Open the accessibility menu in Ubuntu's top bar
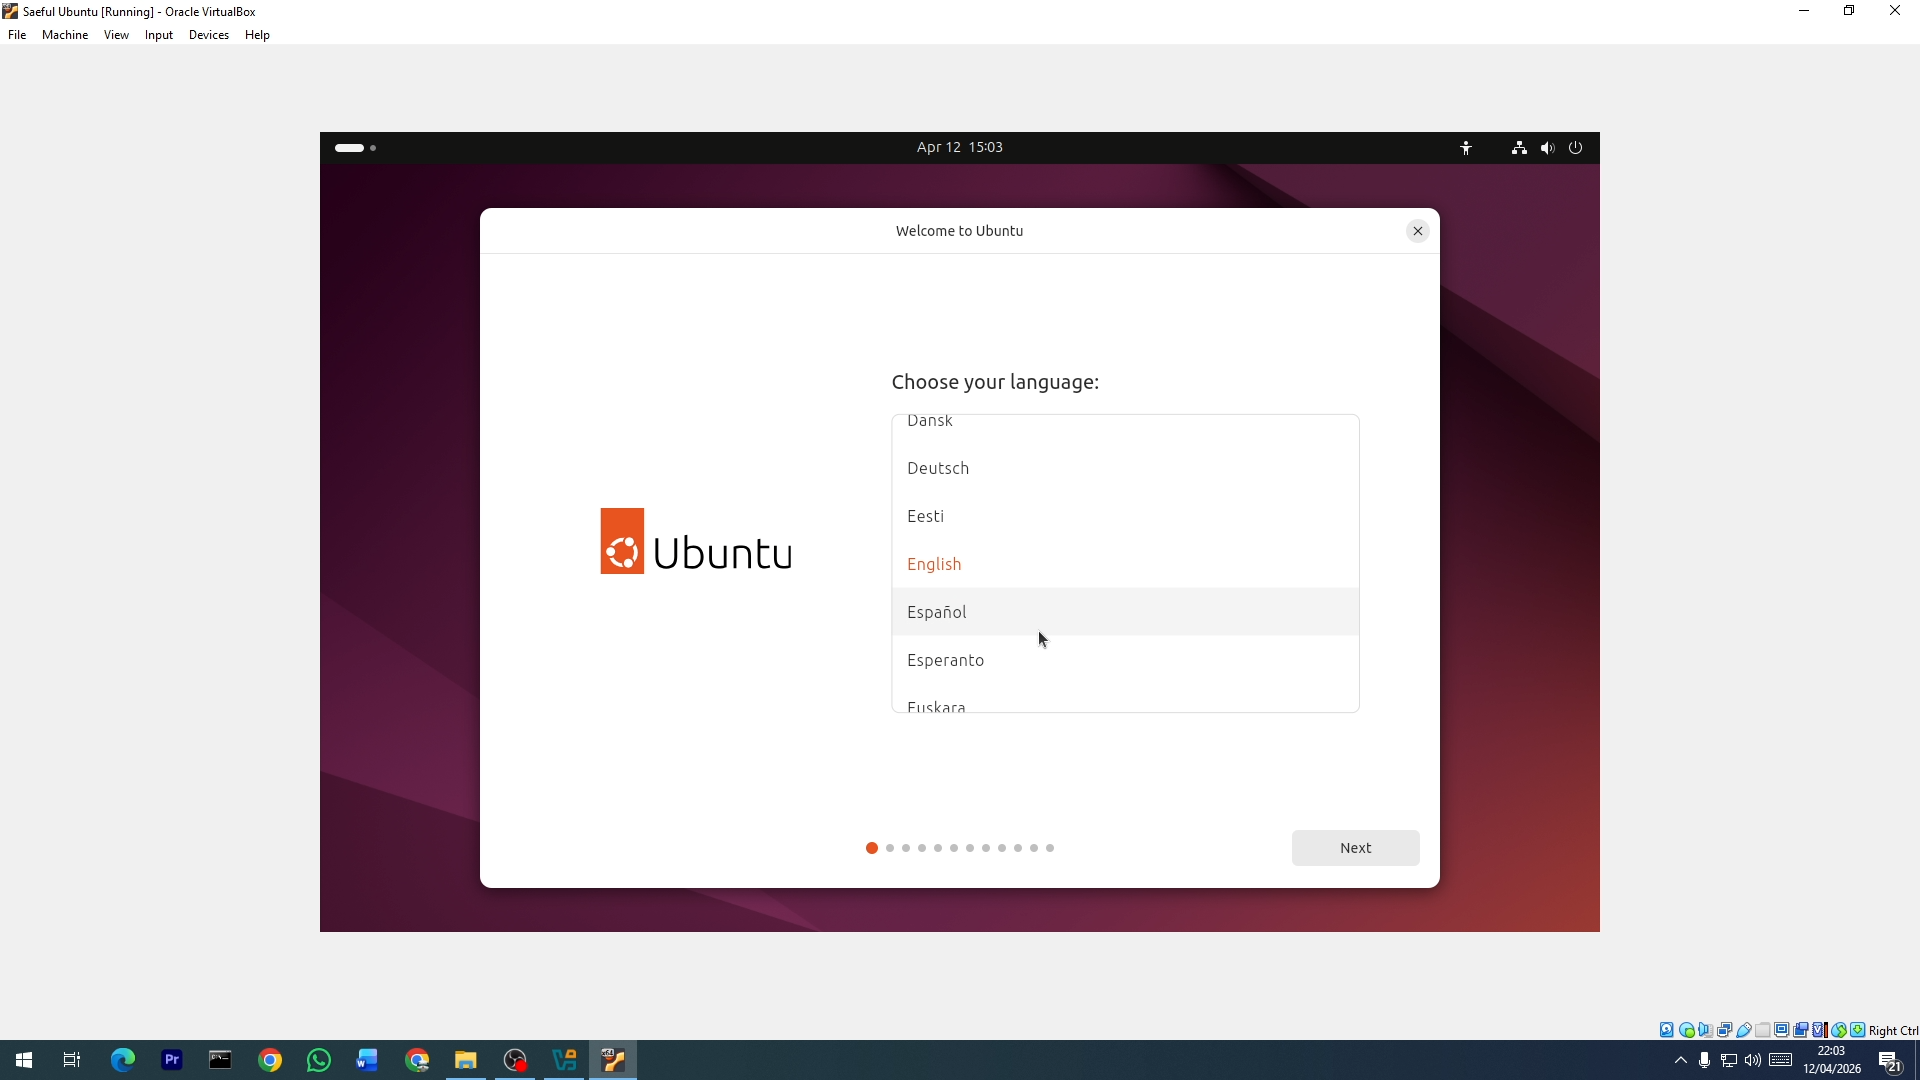Screen dimensions: 1920x1080 (x=1466, y=147)
